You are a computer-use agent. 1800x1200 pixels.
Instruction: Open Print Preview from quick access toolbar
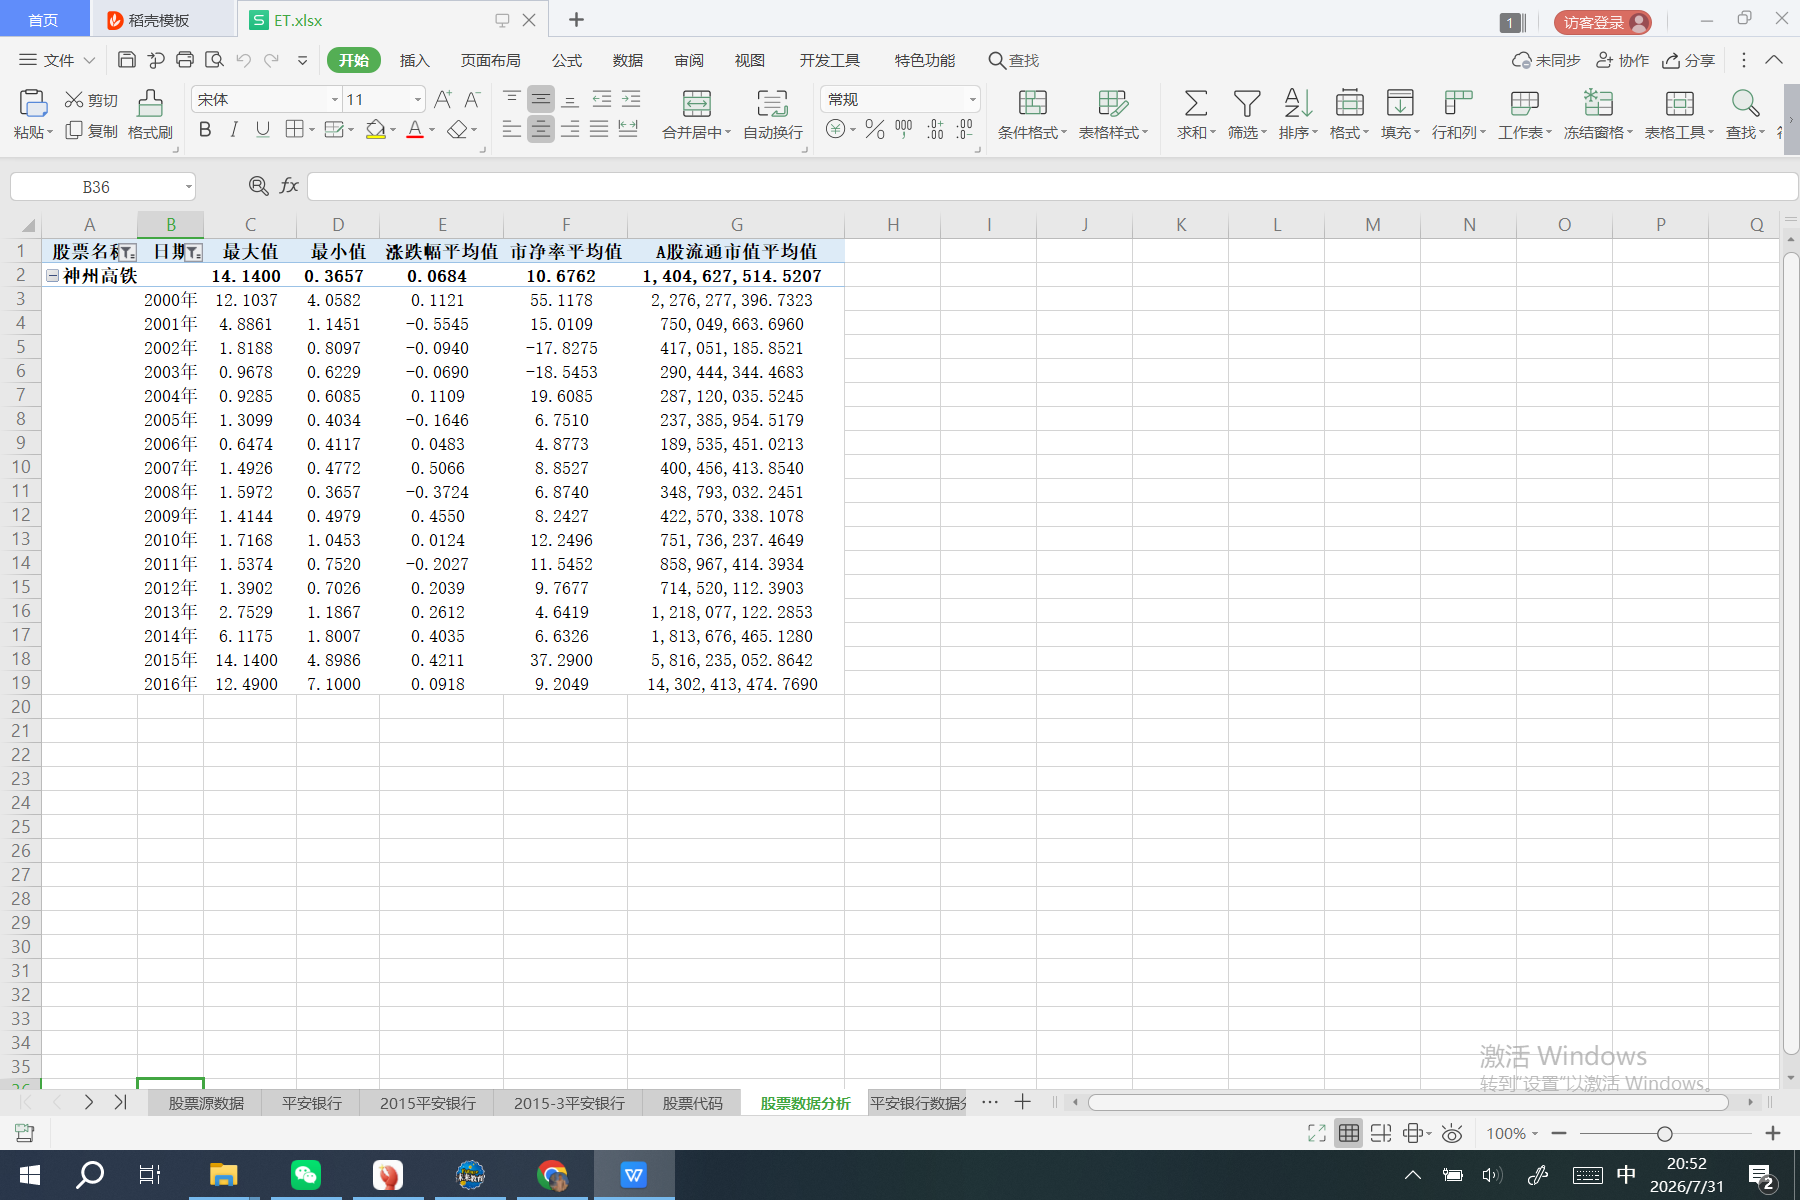(214, 60)
